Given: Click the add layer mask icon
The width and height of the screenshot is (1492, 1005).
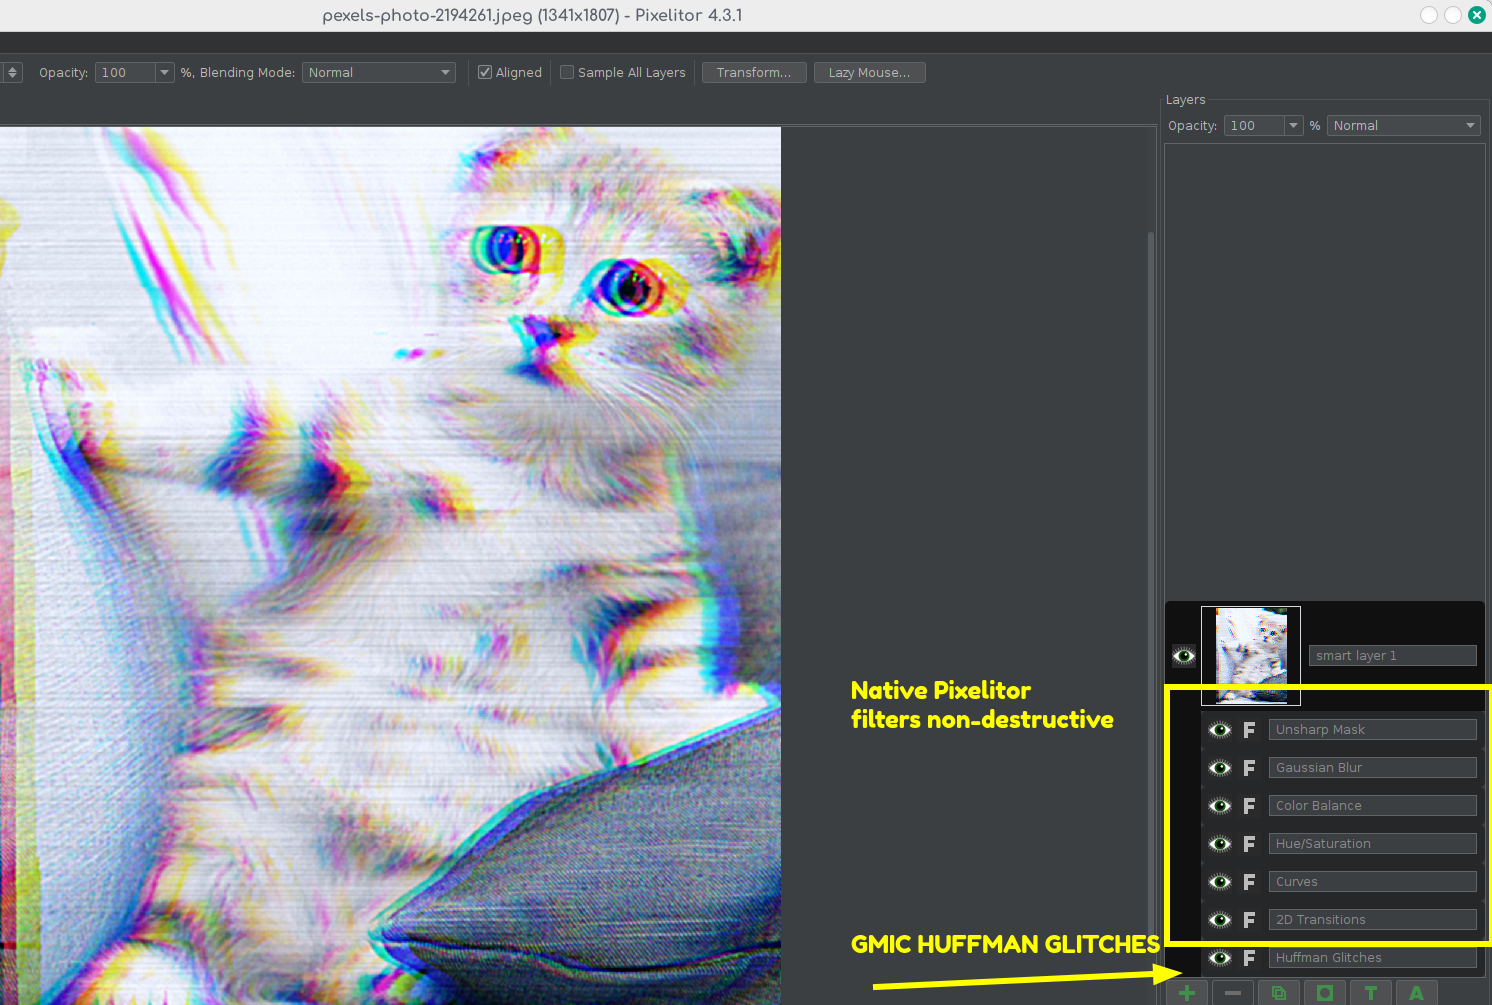Looking at the screenshot, I should tap(1325, 993).
